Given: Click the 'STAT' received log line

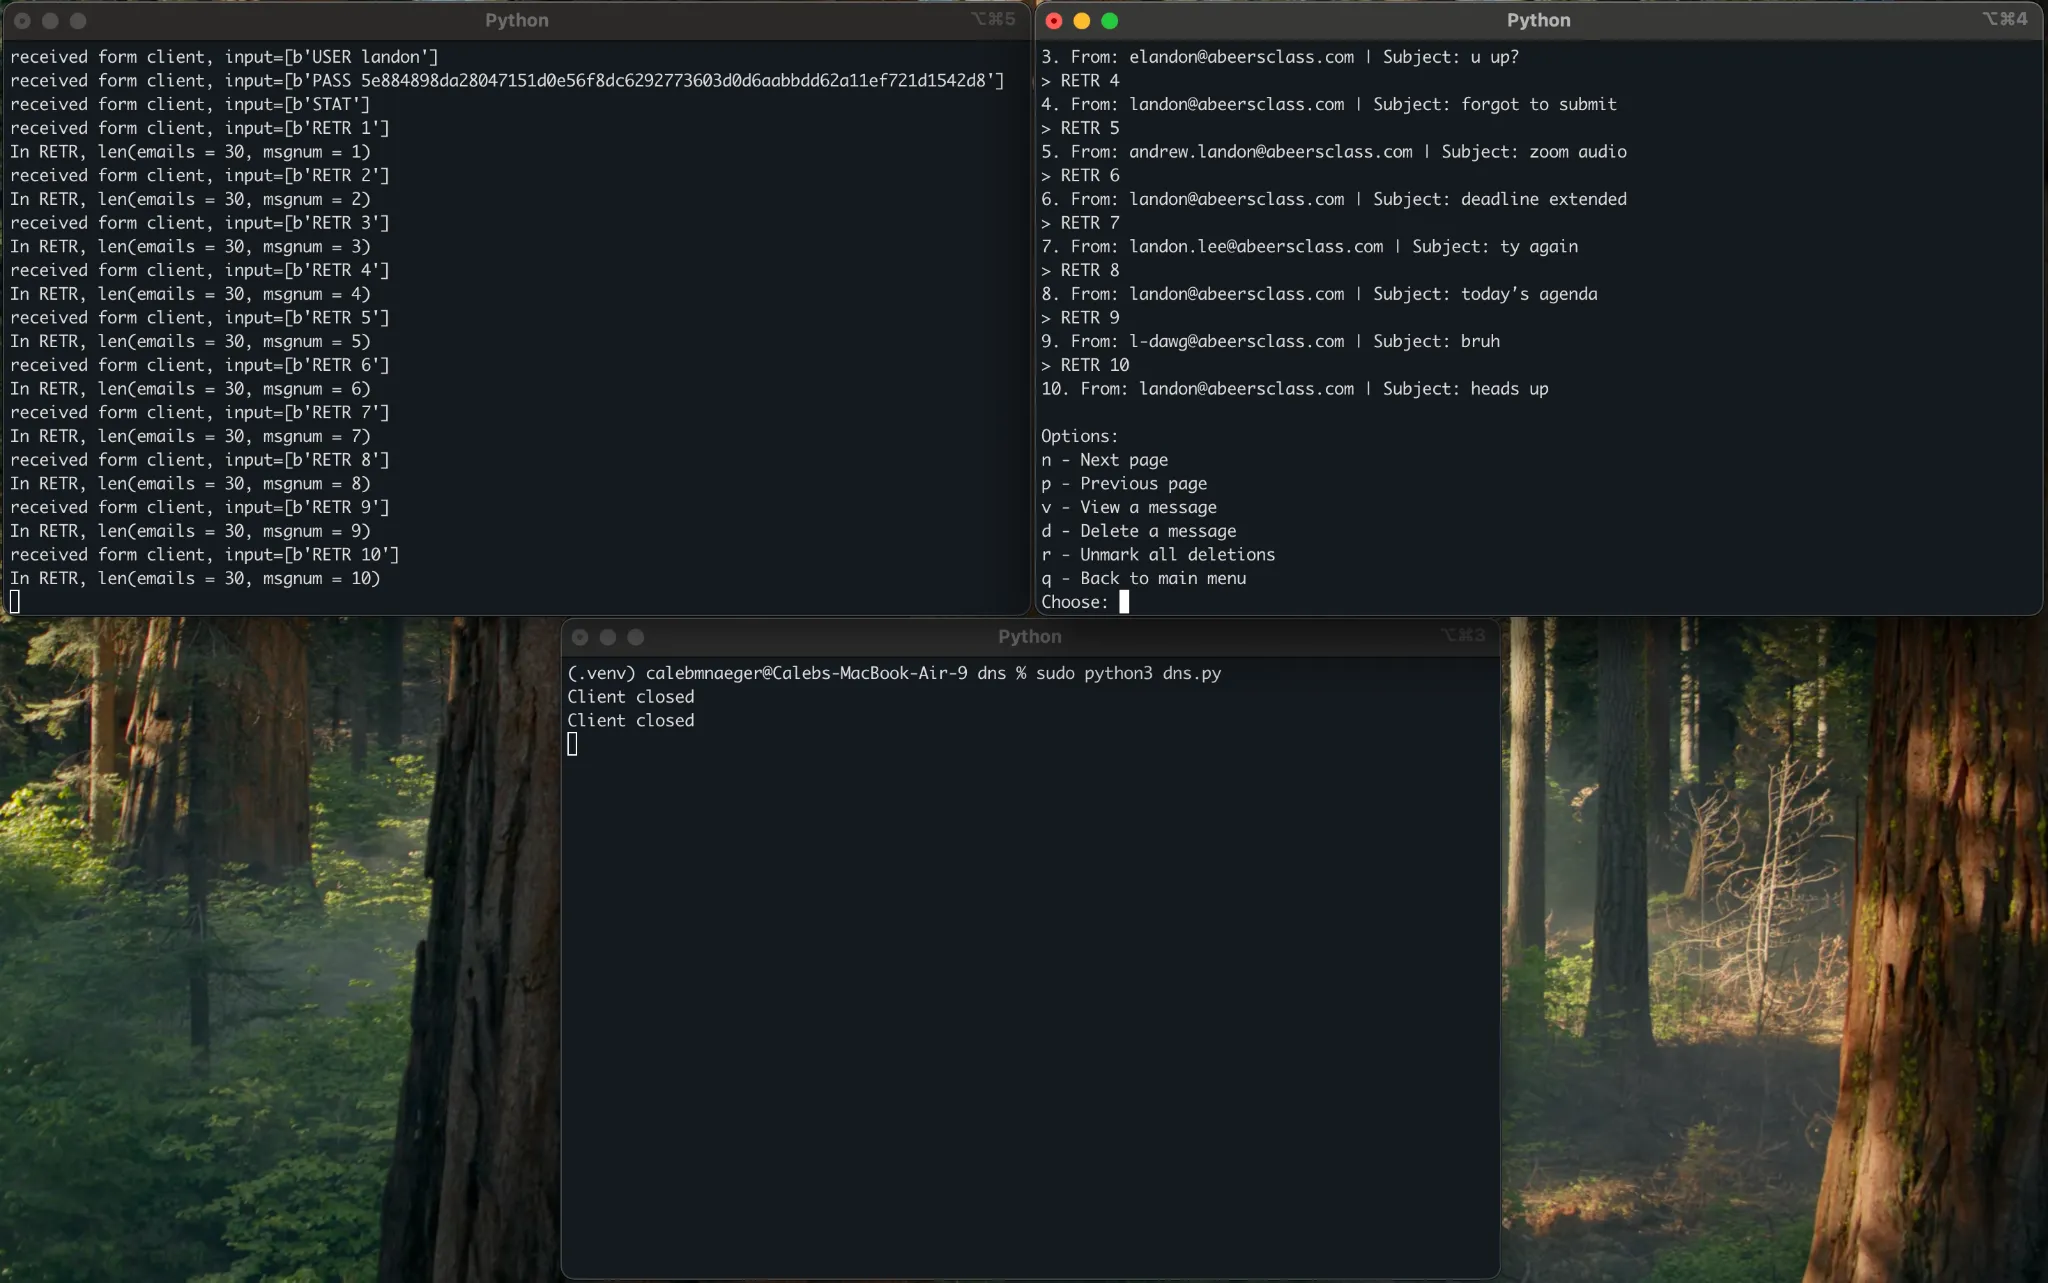Looking at the screenshot, I should coord(190,104).
